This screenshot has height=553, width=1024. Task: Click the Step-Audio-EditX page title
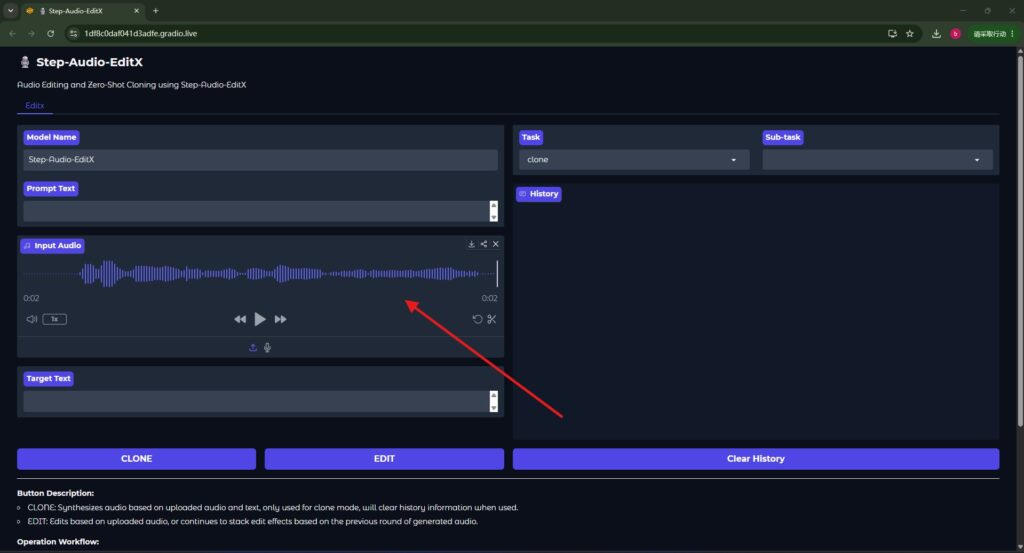click(89, 62)
